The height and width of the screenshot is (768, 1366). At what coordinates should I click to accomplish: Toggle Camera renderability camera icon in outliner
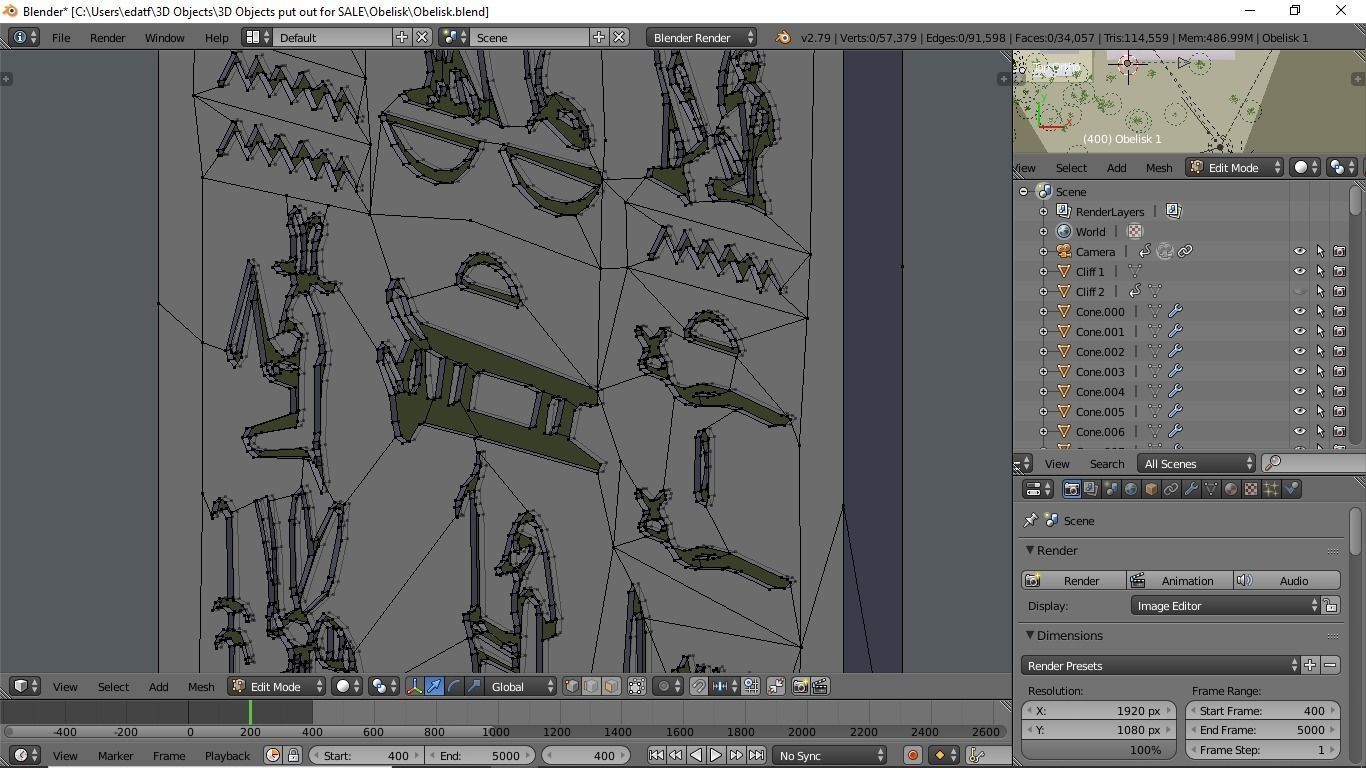click(1339, 251)
